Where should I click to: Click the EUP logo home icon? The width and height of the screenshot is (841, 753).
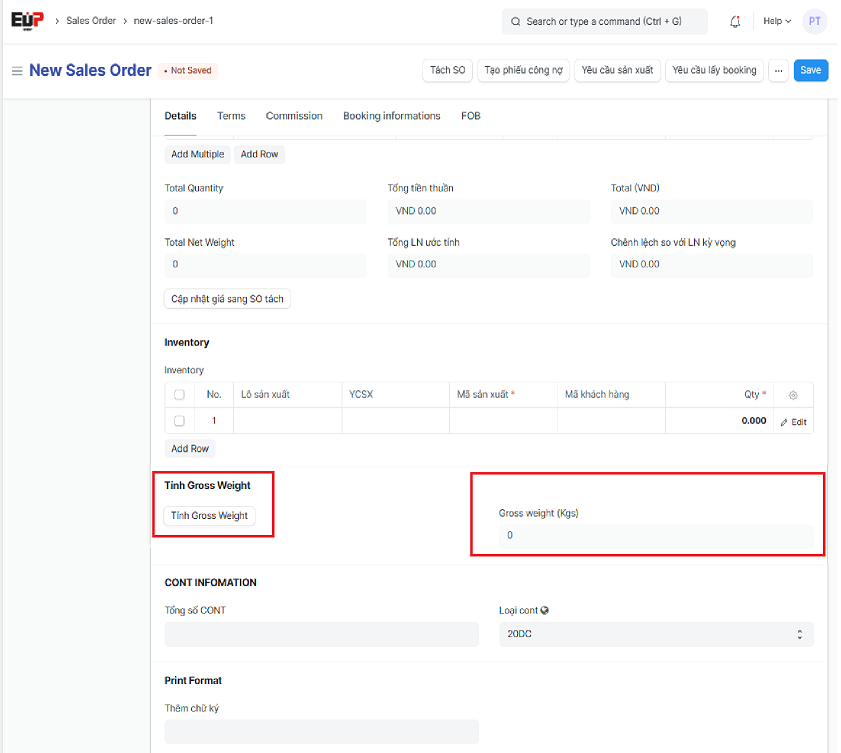(x=27, y=21)
